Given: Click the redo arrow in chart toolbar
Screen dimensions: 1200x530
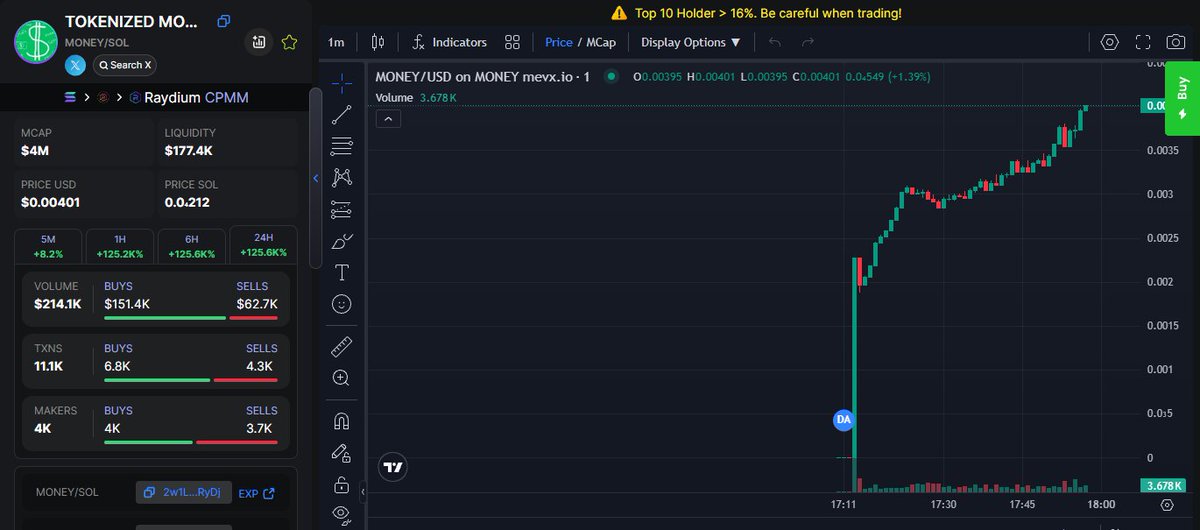Looking at the screenshot, I should pos(808,42).
